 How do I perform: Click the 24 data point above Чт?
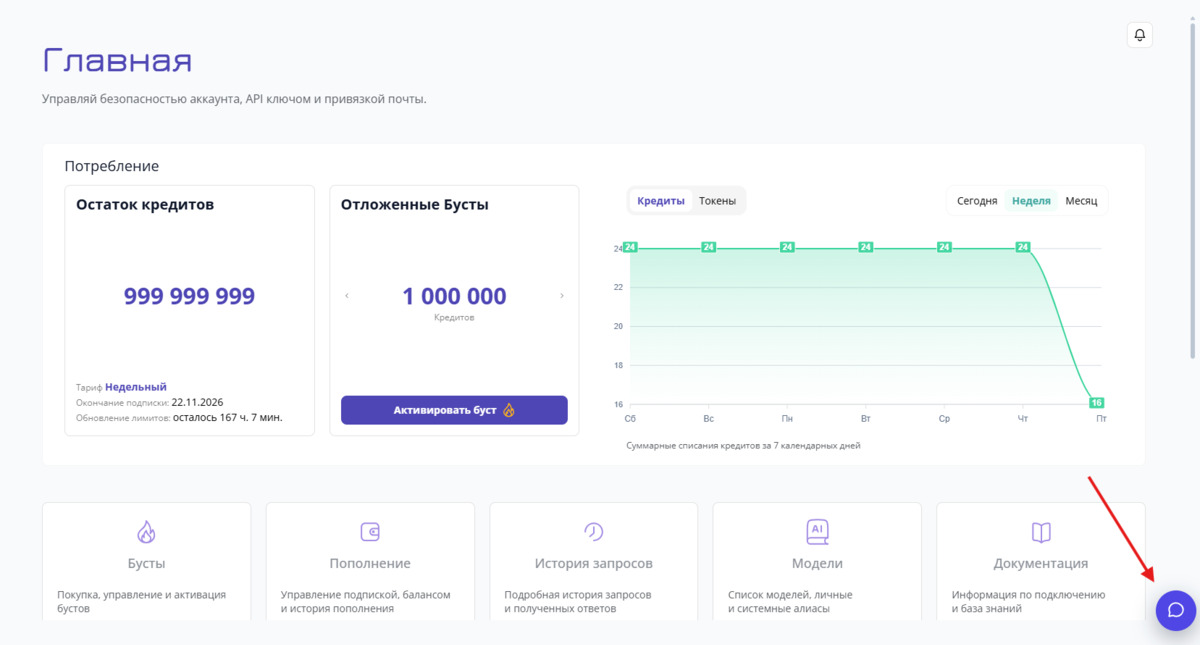click(1023, 247)
